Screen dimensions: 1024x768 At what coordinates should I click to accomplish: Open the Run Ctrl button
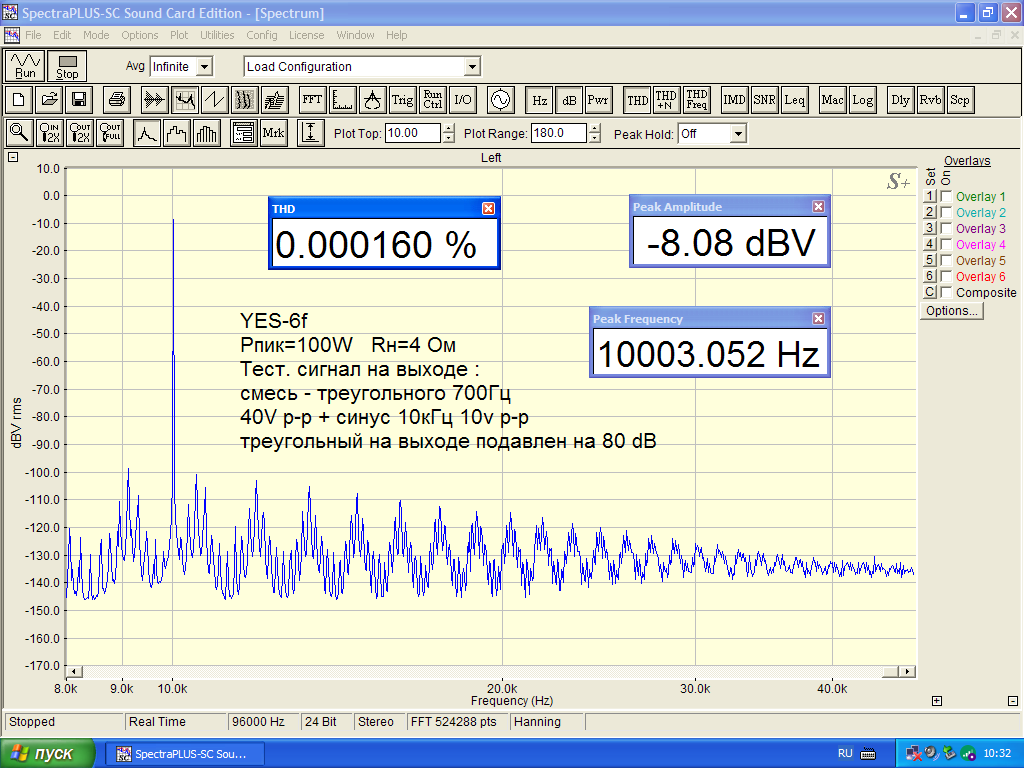[x=432, y=100]
